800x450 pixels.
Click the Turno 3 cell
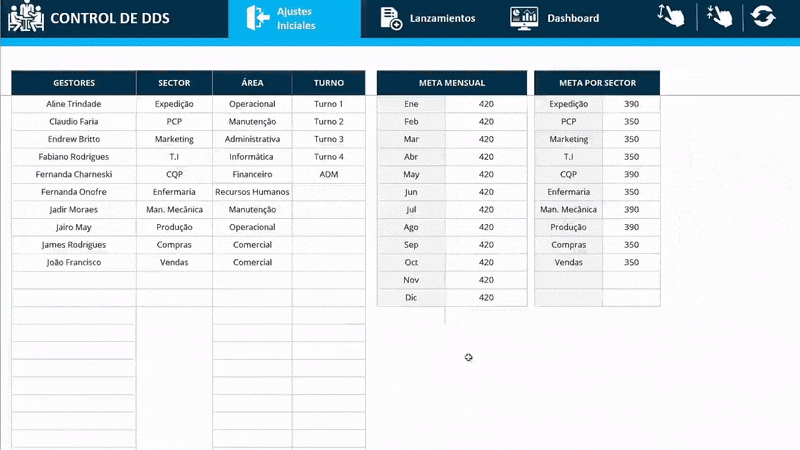(328, 139)
